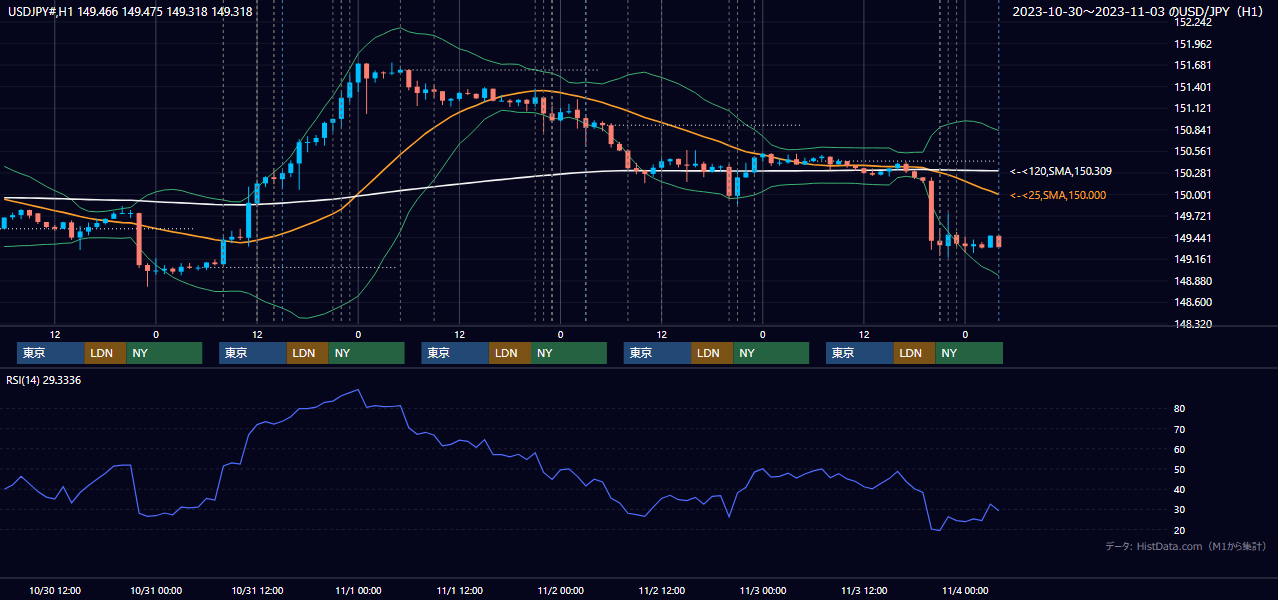Screen dimensions: 1278x600
Task: Click the 東京 session box for 10/30
Action: (51, 353)
